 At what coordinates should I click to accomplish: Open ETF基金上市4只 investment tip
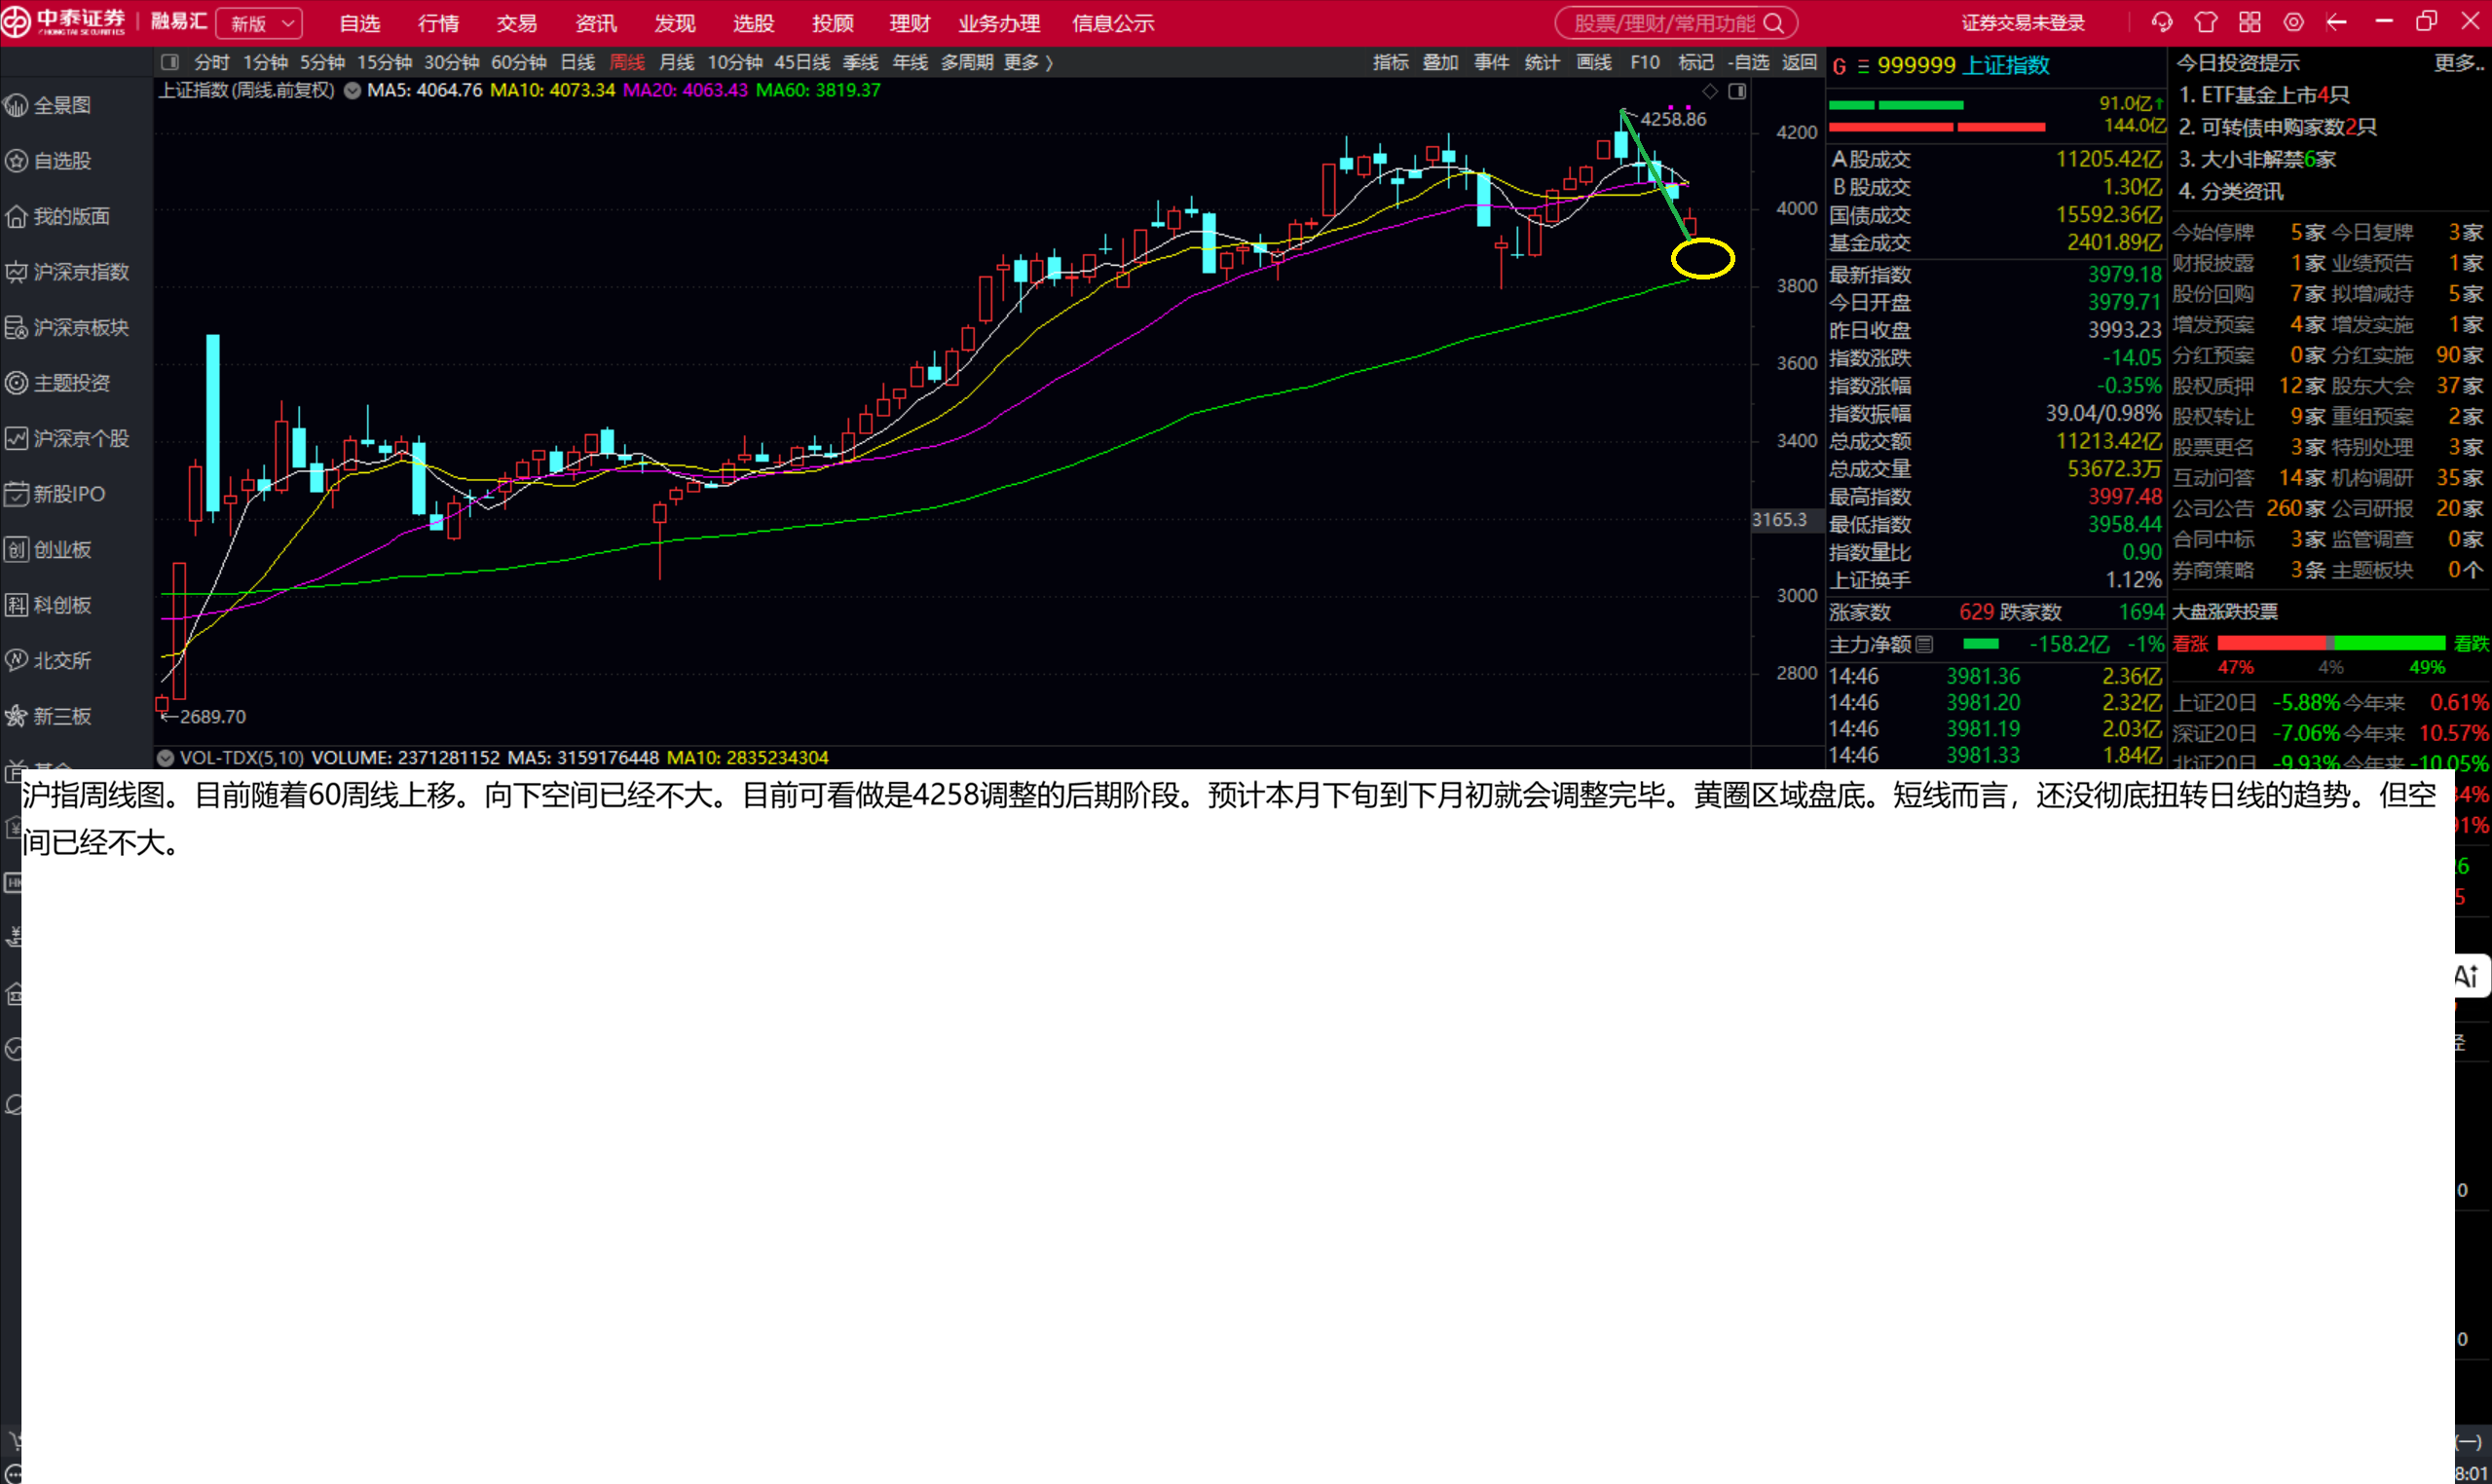click(2264, 95)
